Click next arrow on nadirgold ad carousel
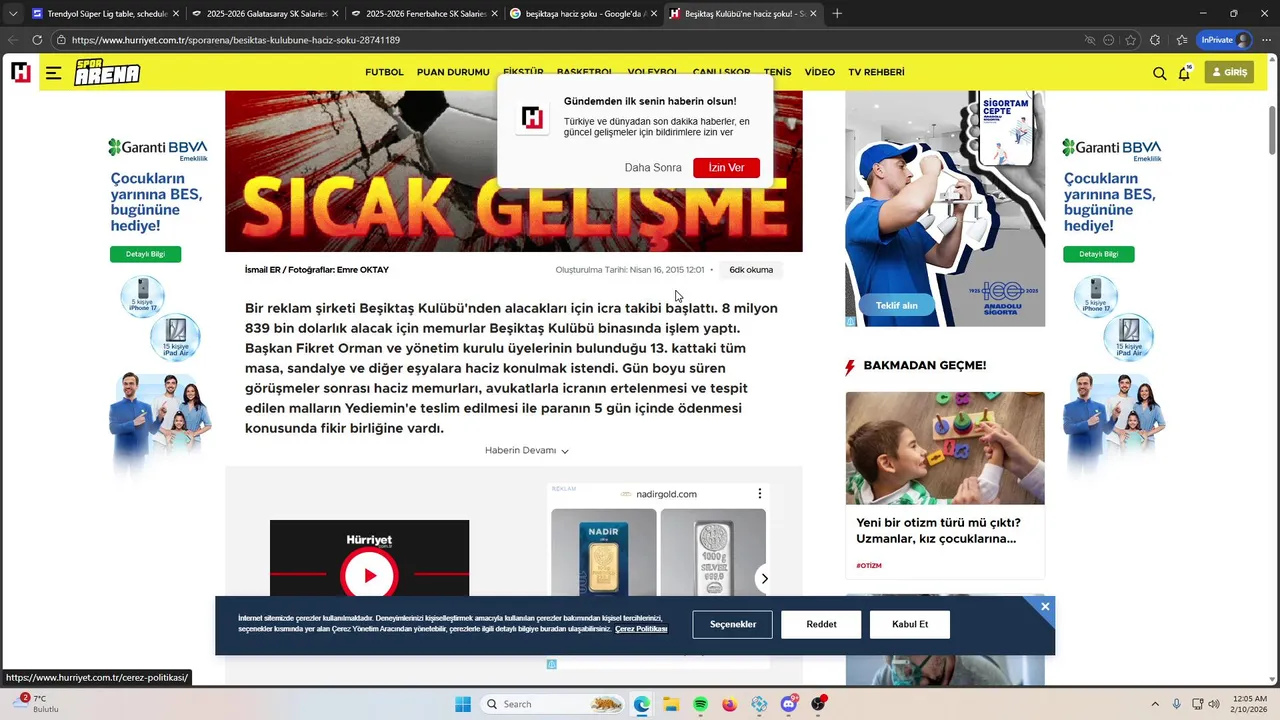This screenshot has width=1280, height=720. click(x=764, y=578)
